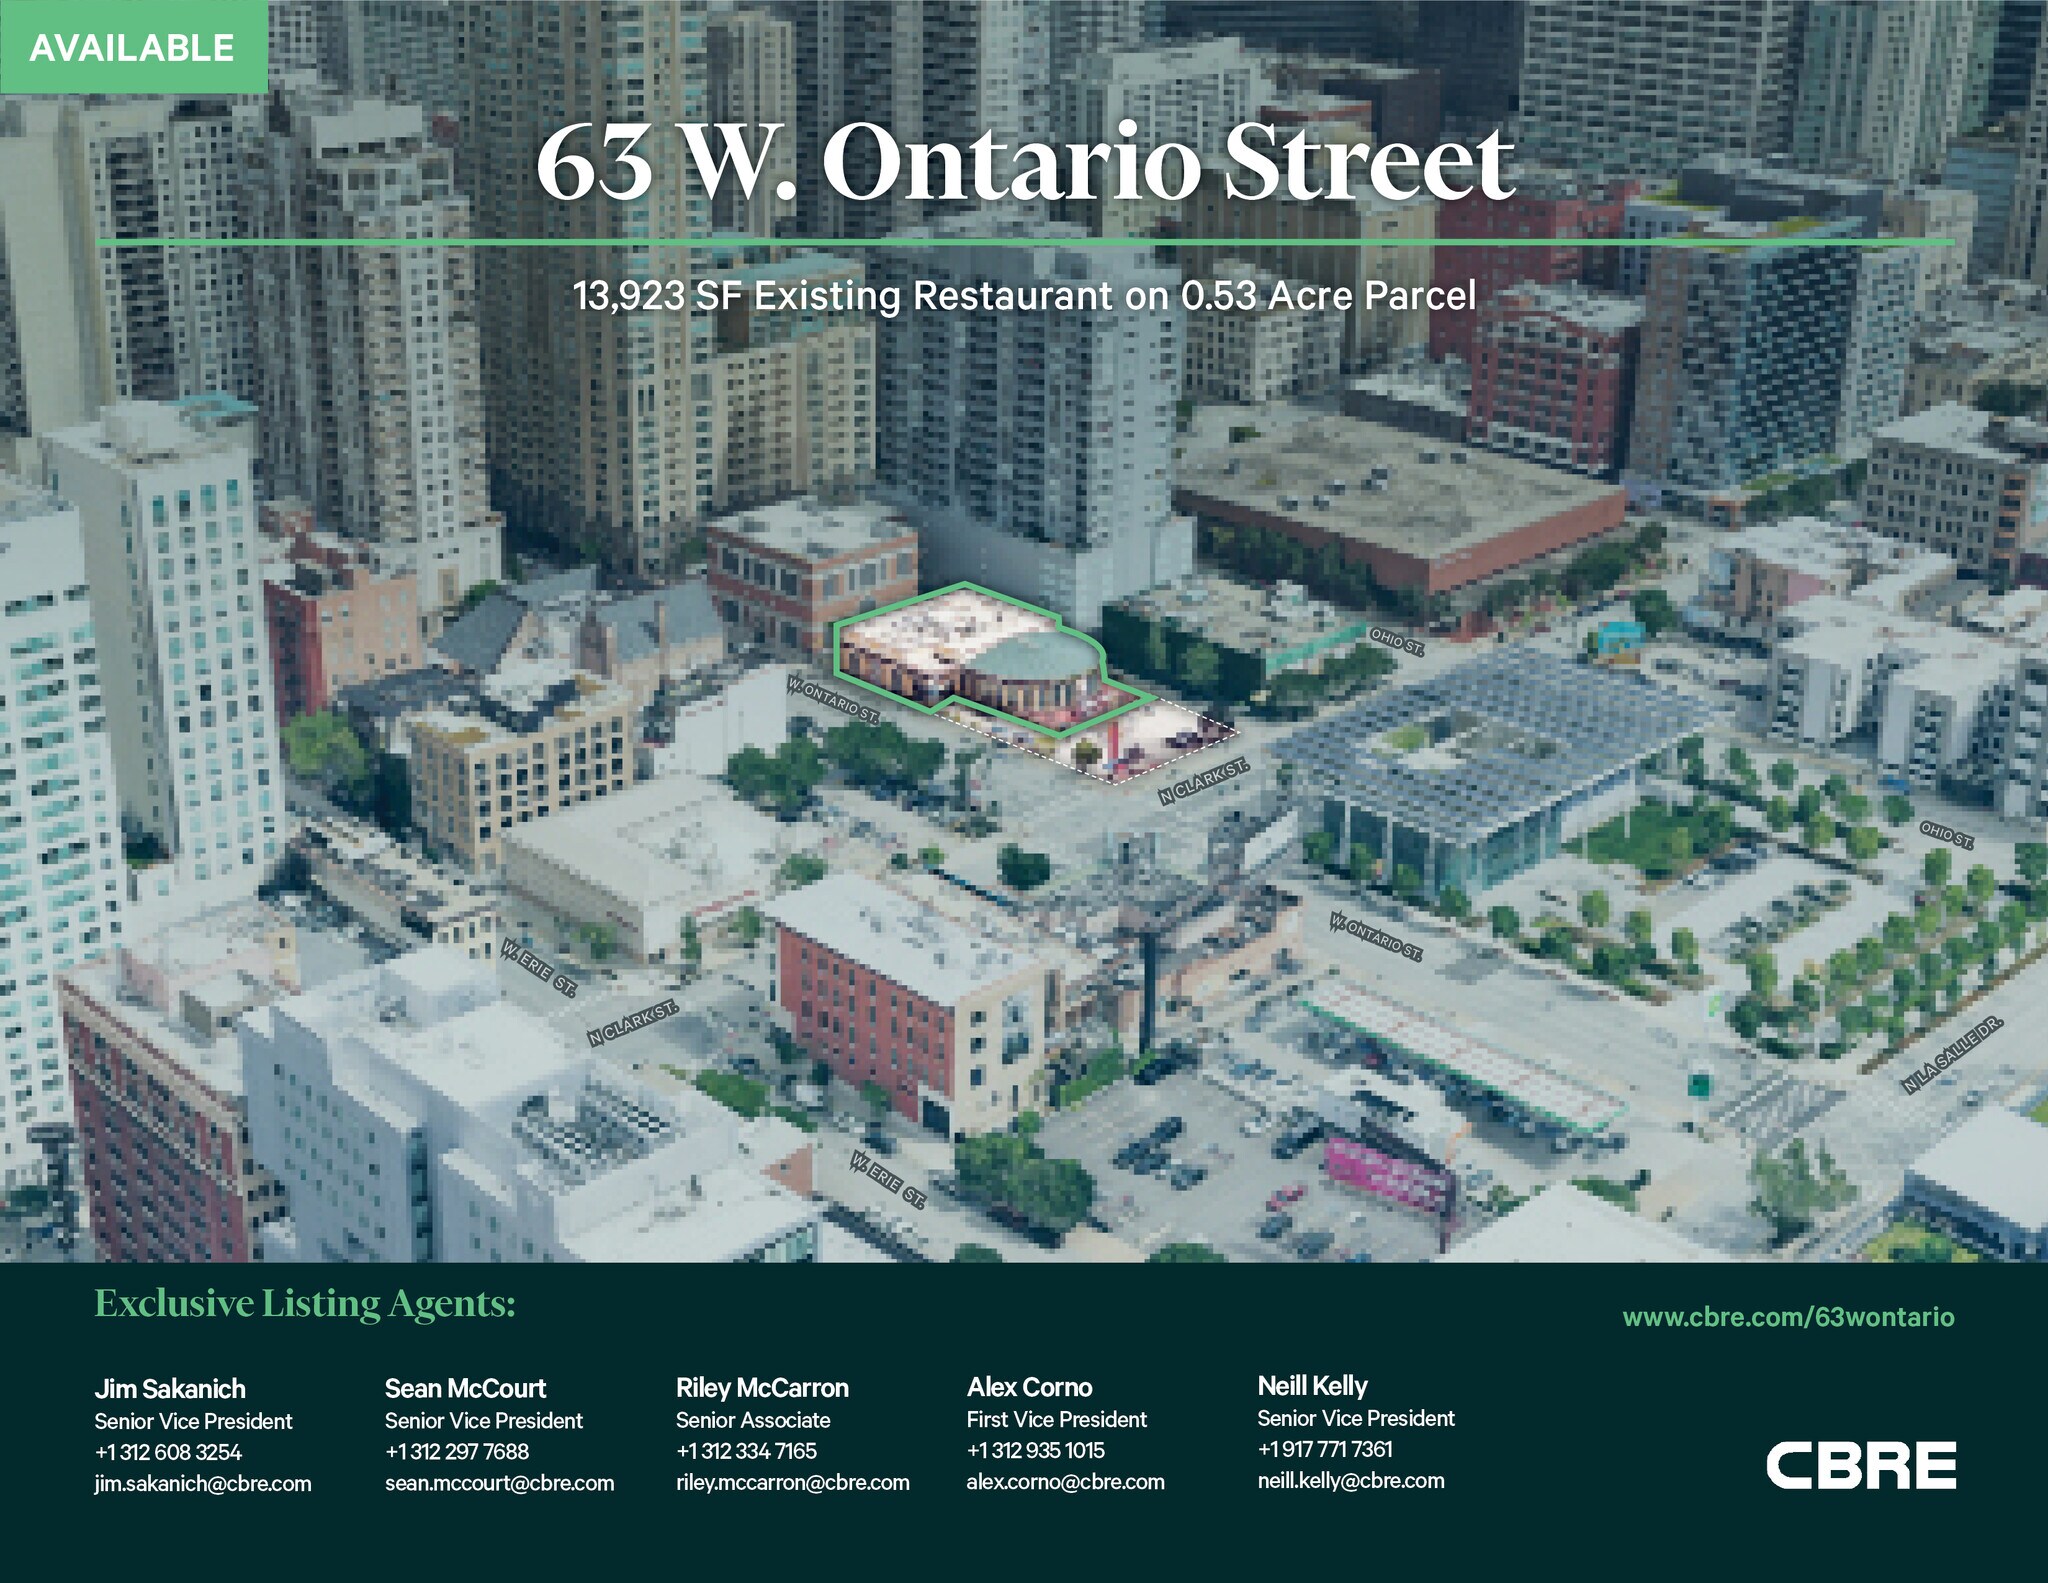This screenshot has width=2048, height=1583.
Task: Click alex.corno@cbre.com email link
Action: 1065,1481
